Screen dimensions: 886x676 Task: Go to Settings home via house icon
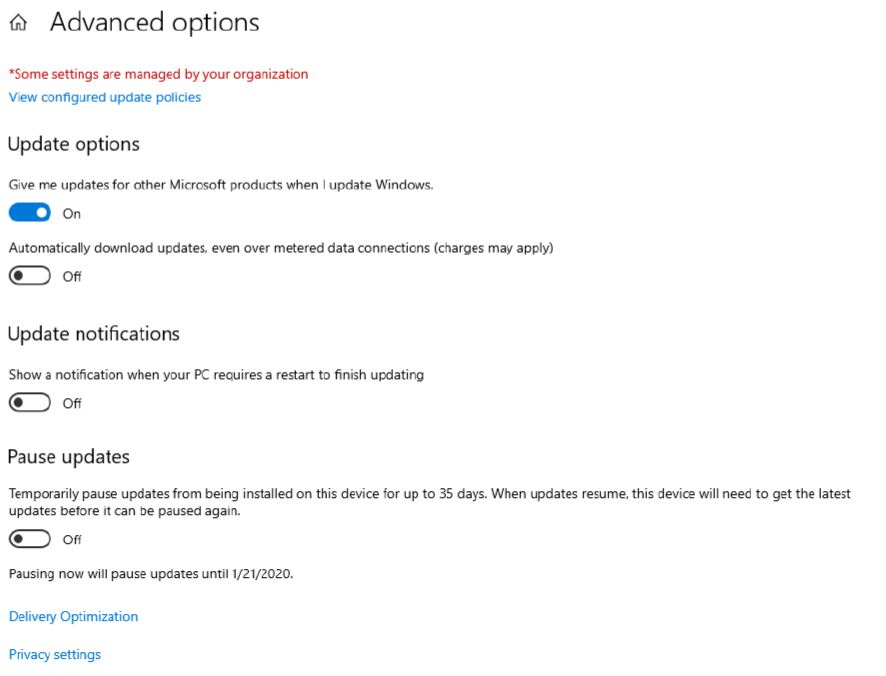[x=18, y=24]
